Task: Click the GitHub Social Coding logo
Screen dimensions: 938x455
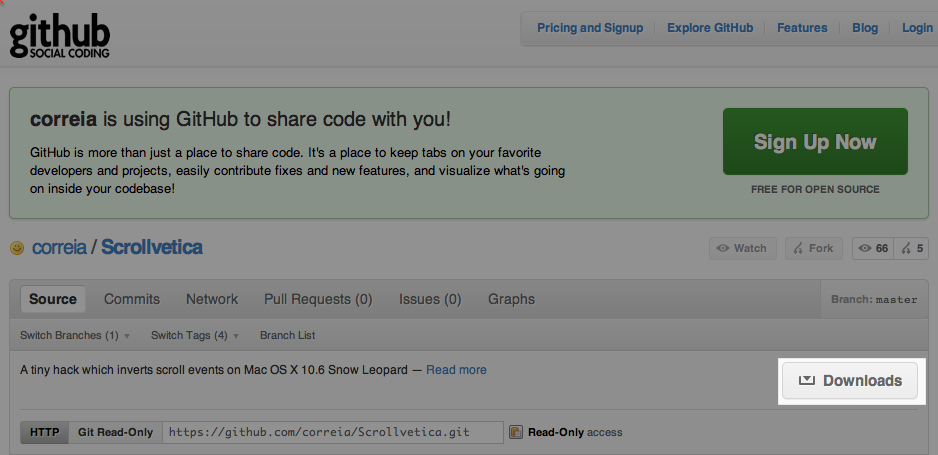Action: coord(59,38)
